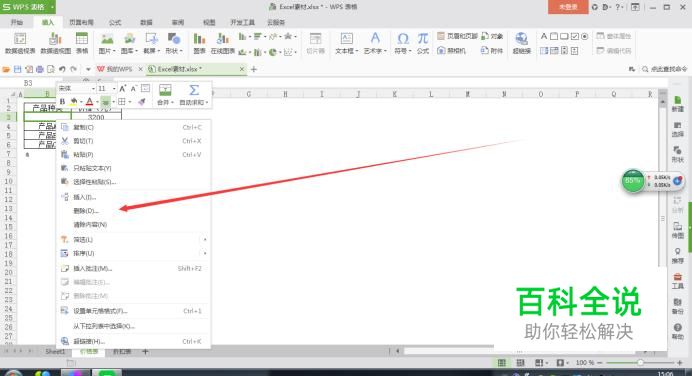Add a new document tab with plus
The width and height of the screenshot is (692, 376).
254,69
